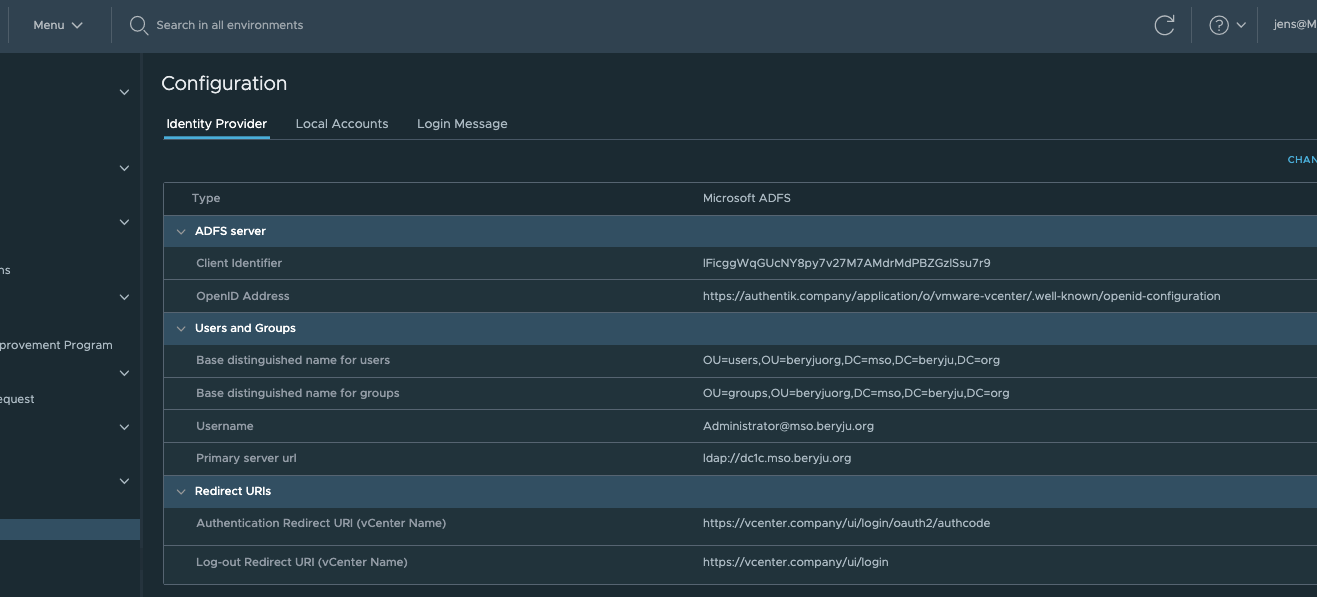Expand the topmost sidebar chevron

coord(124,92)
